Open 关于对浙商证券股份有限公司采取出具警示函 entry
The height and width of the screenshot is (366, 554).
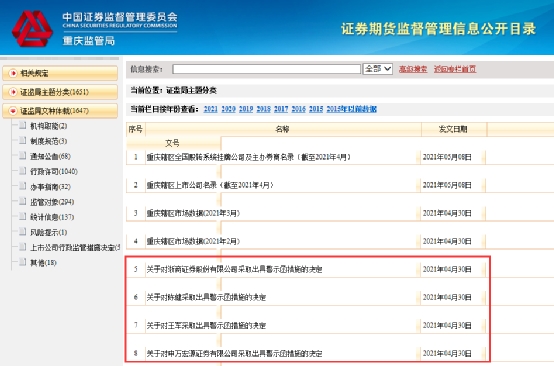coord(234,269)
